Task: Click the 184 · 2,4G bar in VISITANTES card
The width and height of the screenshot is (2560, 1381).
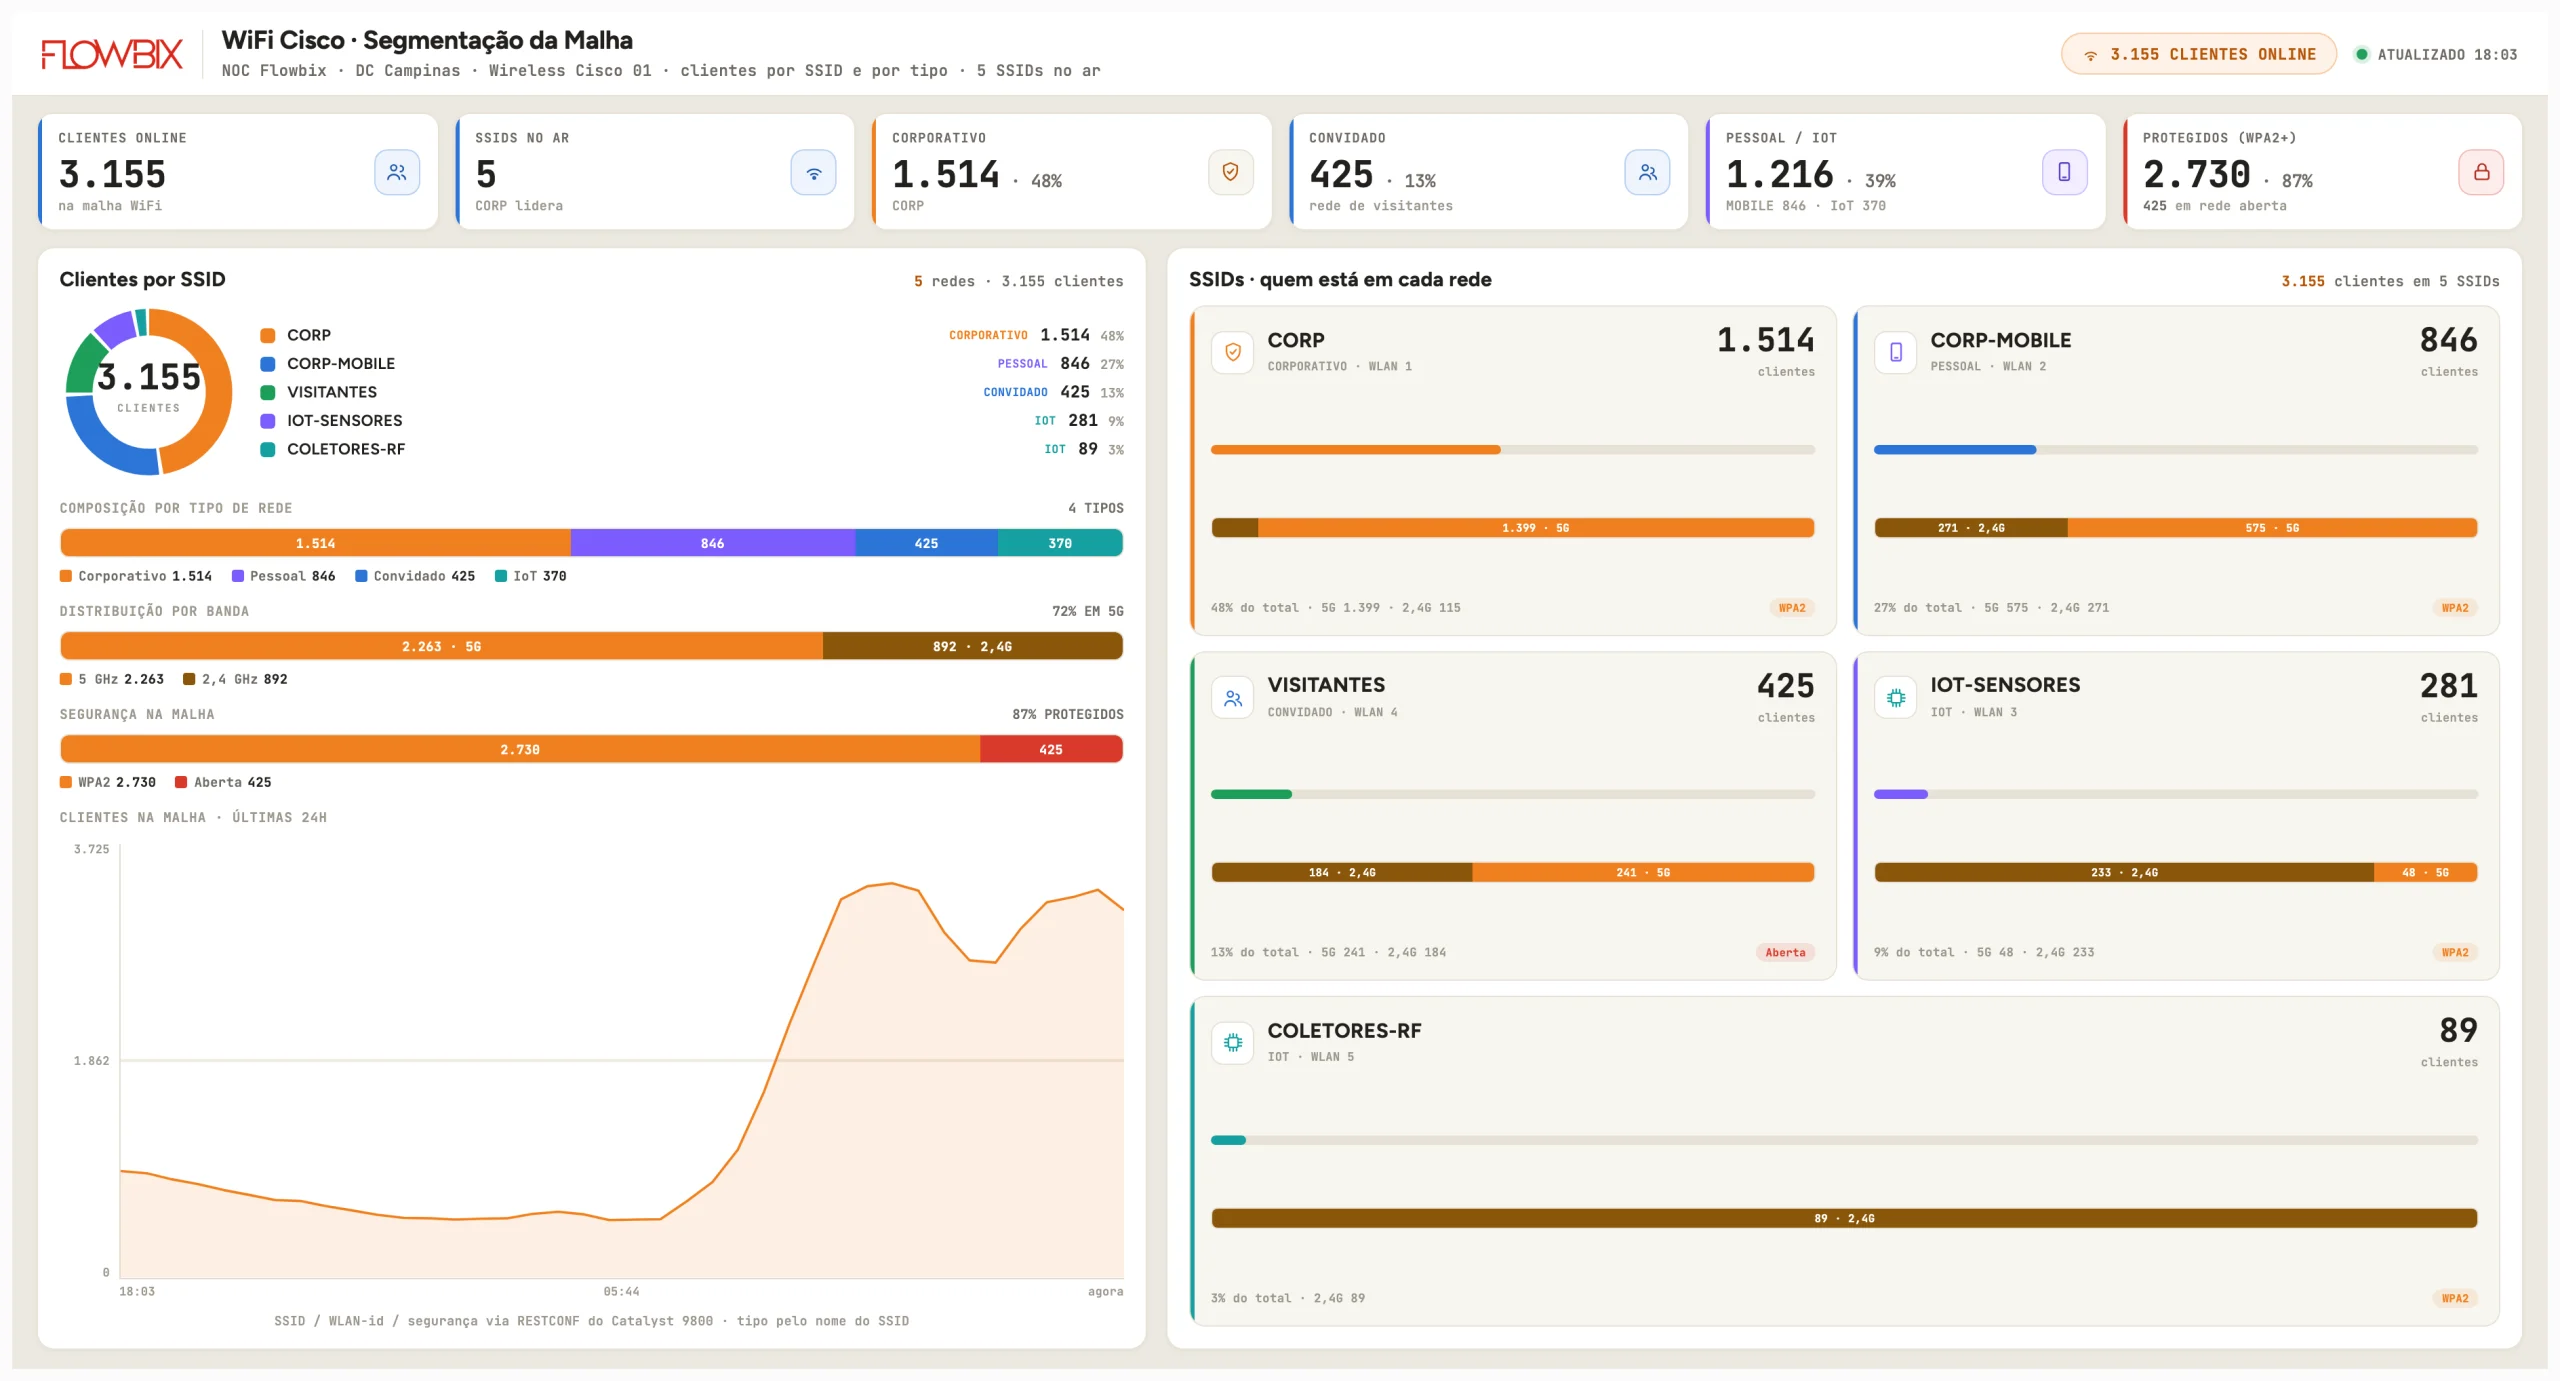Action: point(1342,873)
